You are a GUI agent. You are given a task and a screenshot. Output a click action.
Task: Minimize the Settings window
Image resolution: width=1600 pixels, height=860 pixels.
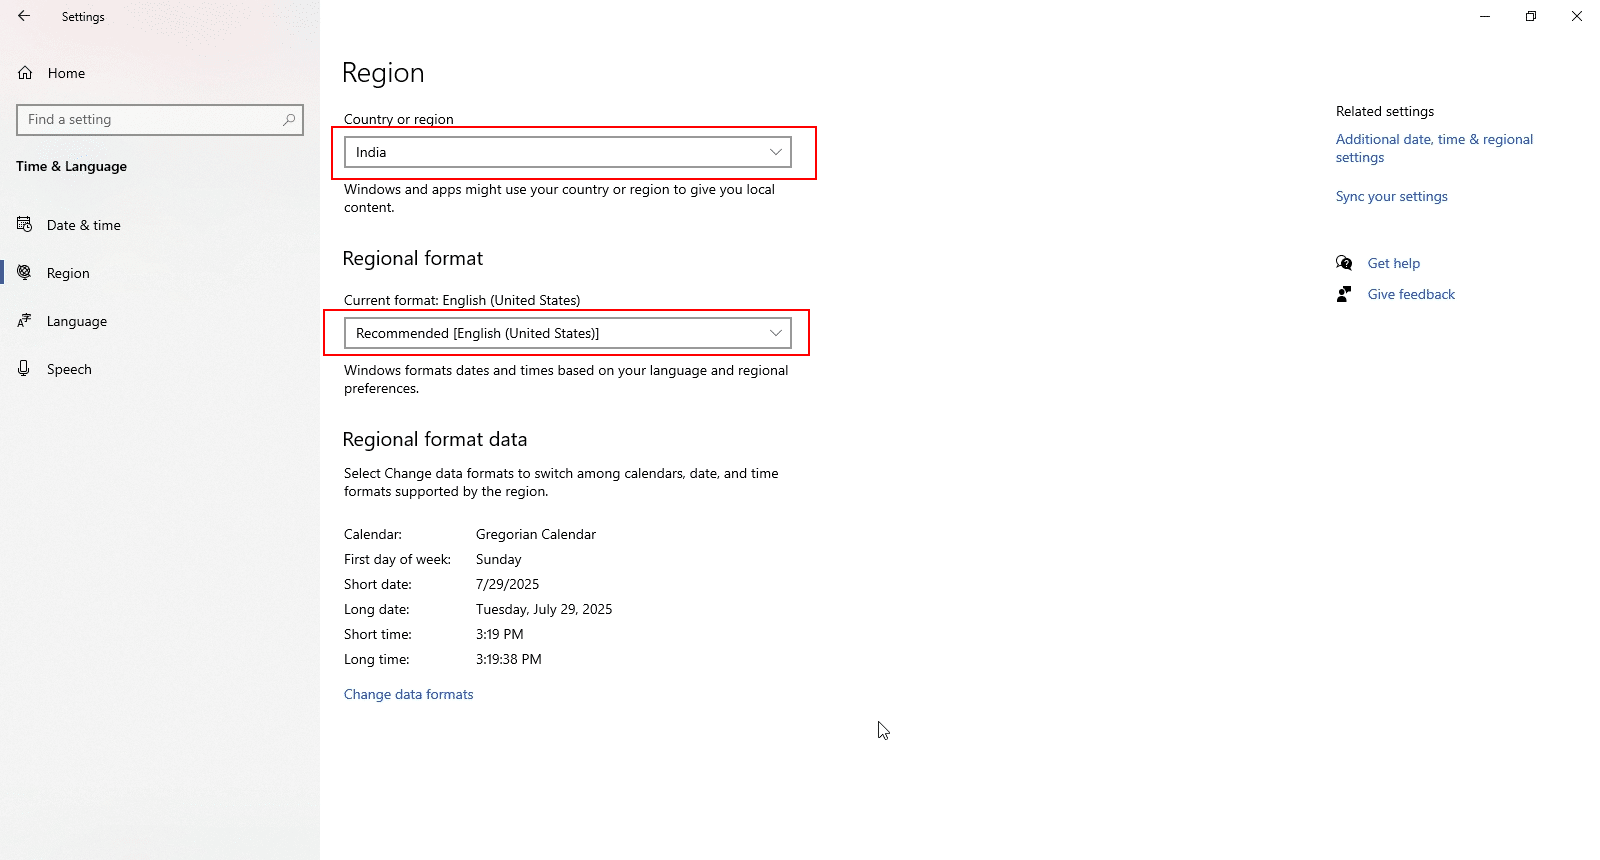pyautogui.click(x=1485, y=16)
